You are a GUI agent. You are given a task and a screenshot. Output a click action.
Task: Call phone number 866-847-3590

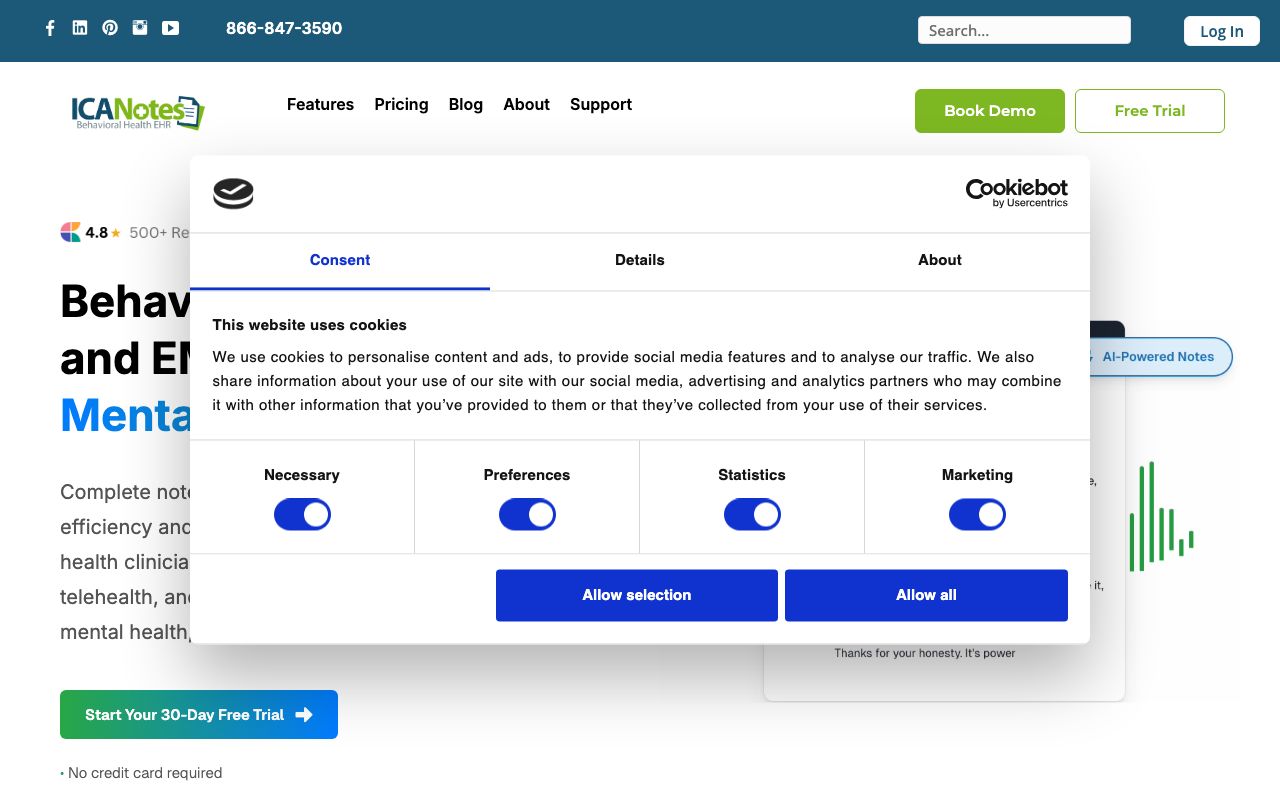(x=284, y=28)
